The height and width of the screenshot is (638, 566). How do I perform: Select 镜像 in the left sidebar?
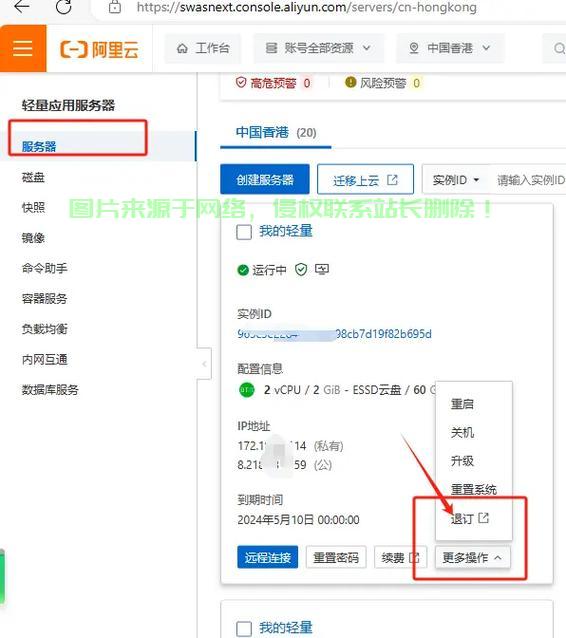[x=33, y=238]
